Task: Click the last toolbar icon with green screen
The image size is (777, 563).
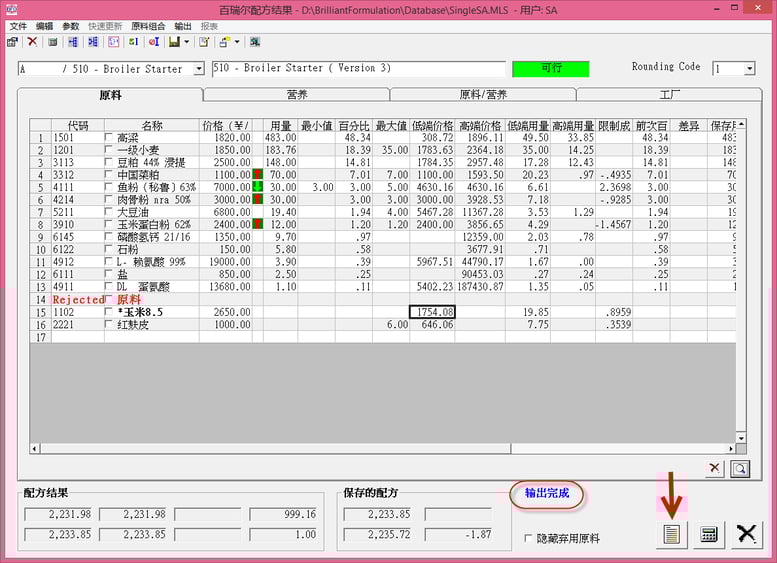Action: pyautogui.click(x=255, y=42)
